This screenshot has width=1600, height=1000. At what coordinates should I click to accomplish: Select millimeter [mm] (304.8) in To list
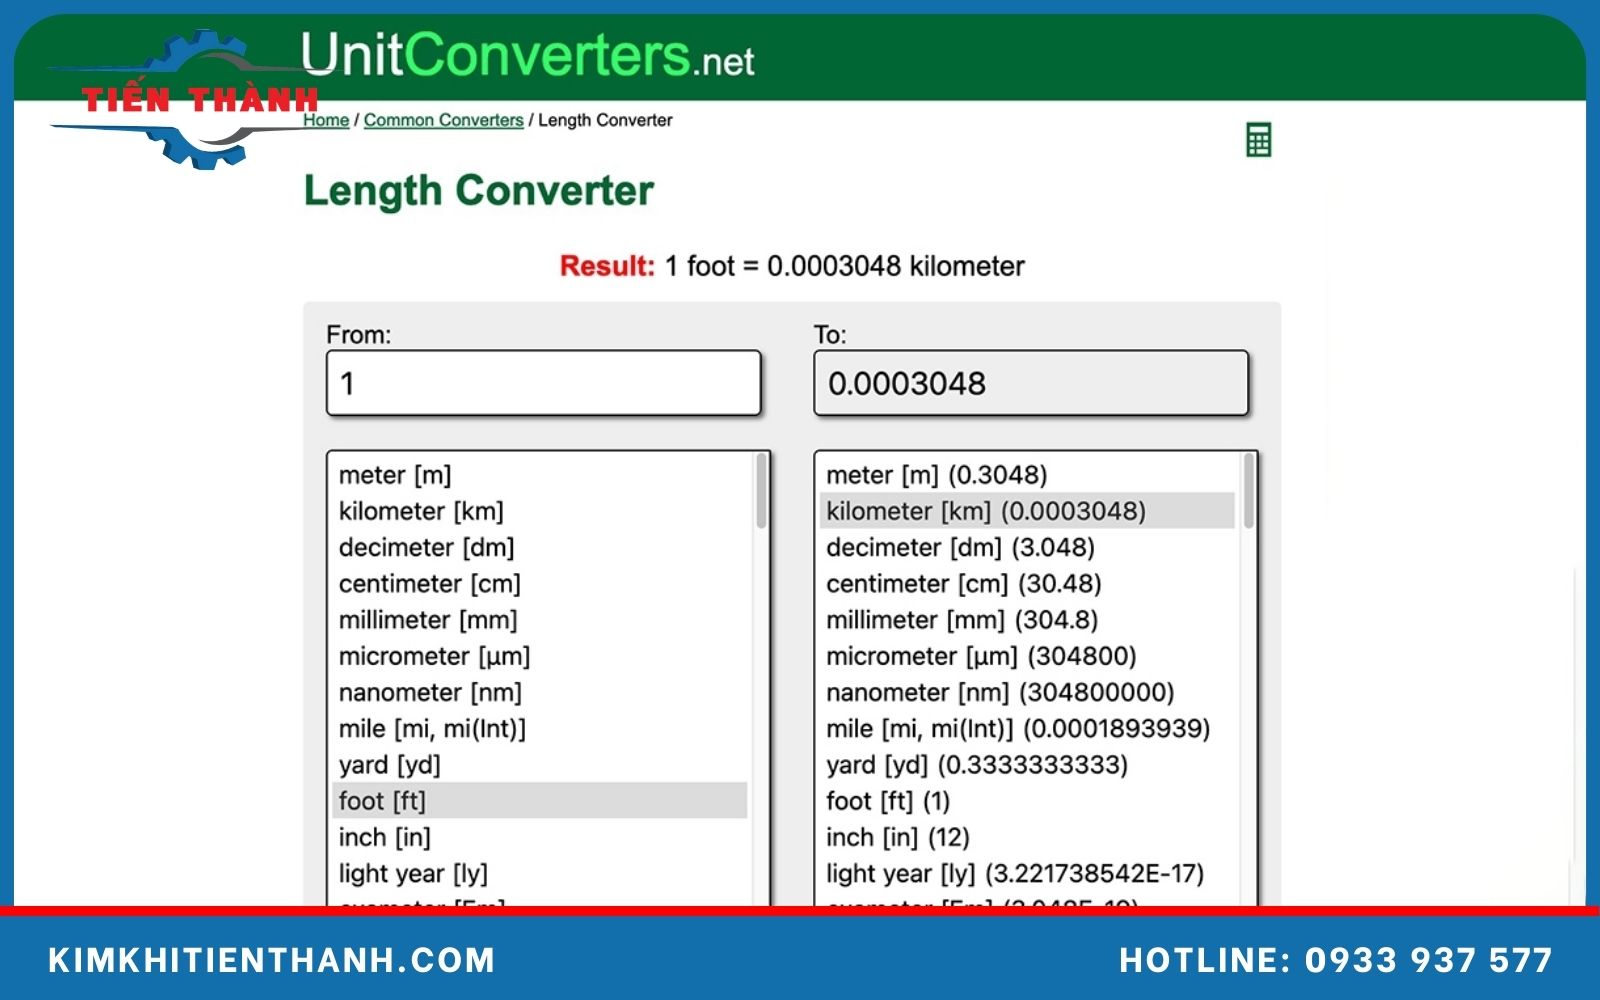tap(961, 620)
